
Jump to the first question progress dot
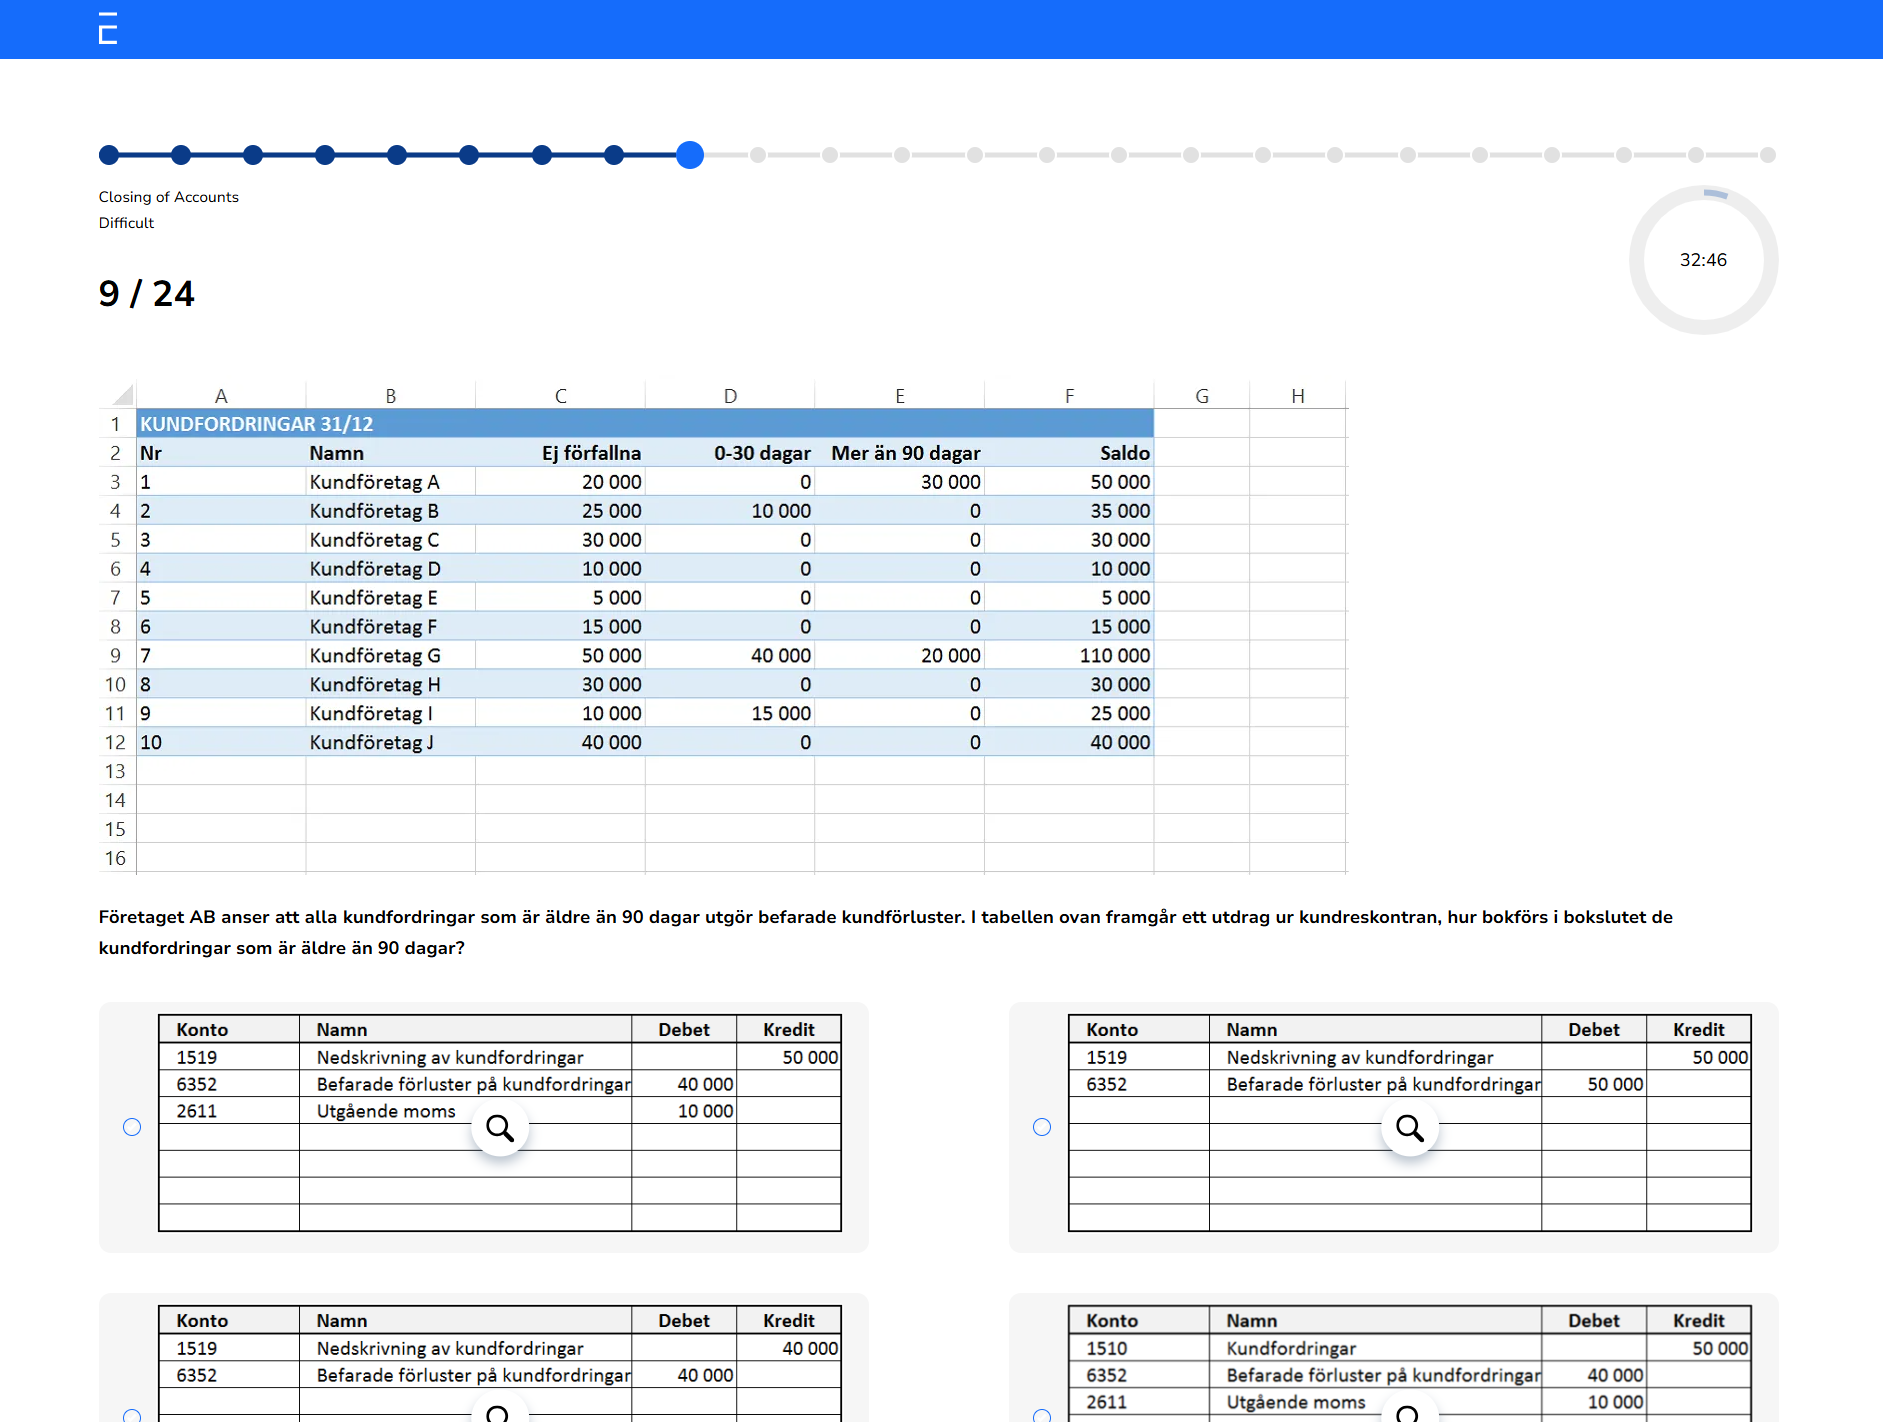point(109,155)
